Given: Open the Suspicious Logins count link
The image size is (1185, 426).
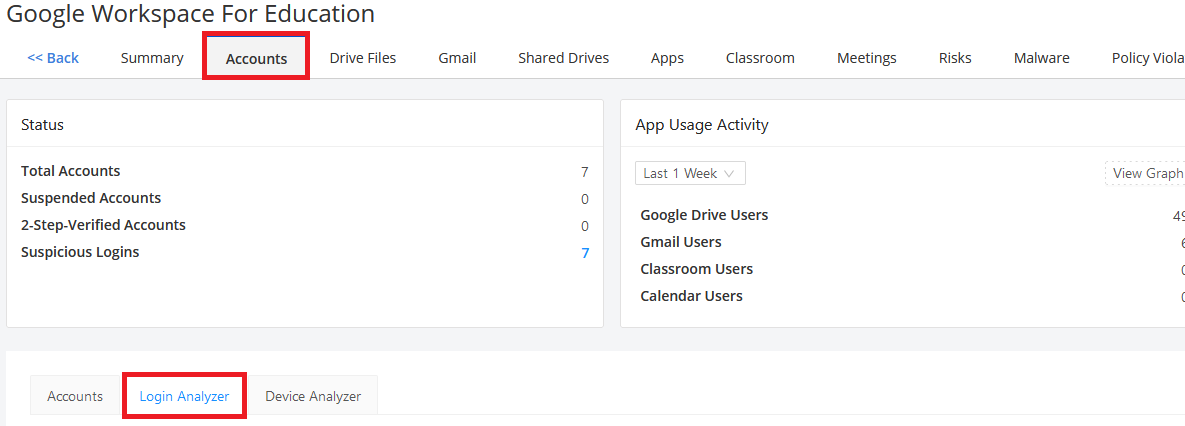Looking at the screenshot, I should pyautogui.click(x=585, y=253).
